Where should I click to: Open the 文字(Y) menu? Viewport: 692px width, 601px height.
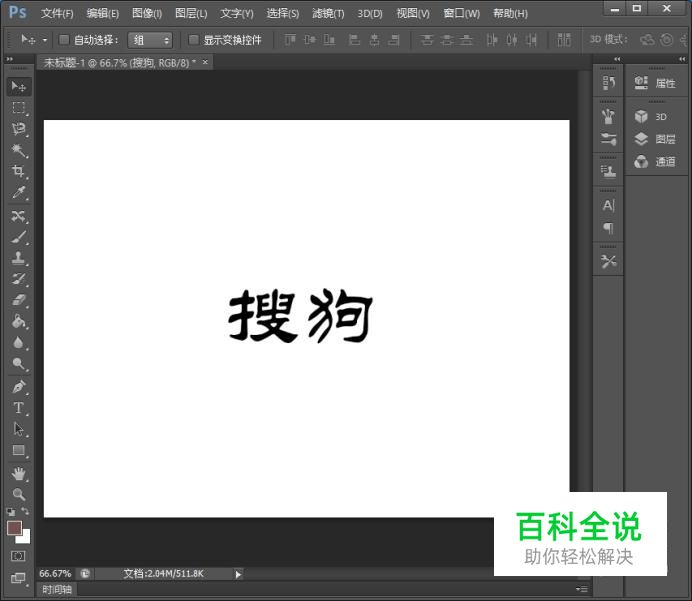[x=237, y=14]
